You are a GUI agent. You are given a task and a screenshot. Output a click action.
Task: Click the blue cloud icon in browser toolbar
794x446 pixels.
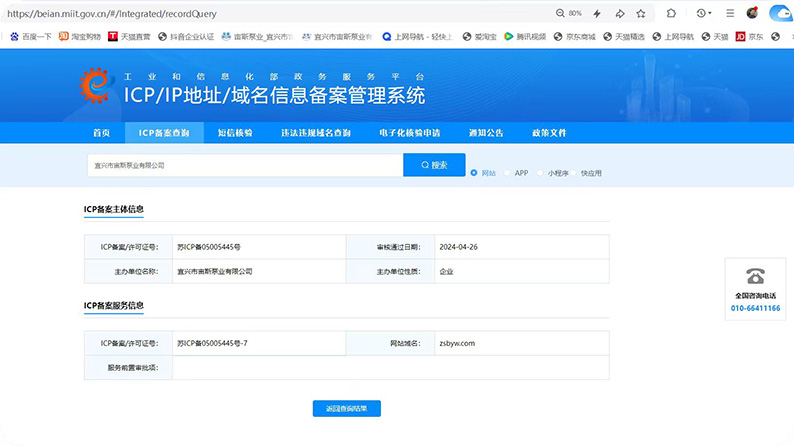pyautogui.click(x=779, y=14)
